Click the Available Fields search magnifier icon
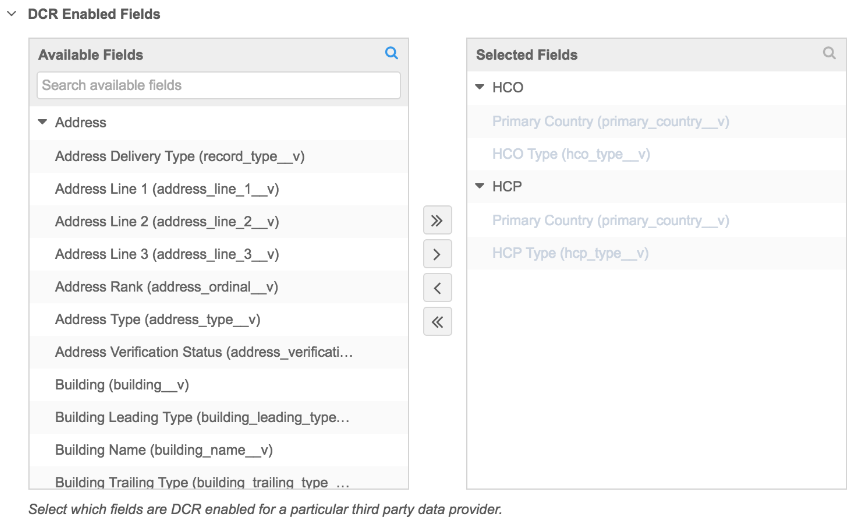The height and width of the screenshot is (522, 861). [x=392, y=54]
